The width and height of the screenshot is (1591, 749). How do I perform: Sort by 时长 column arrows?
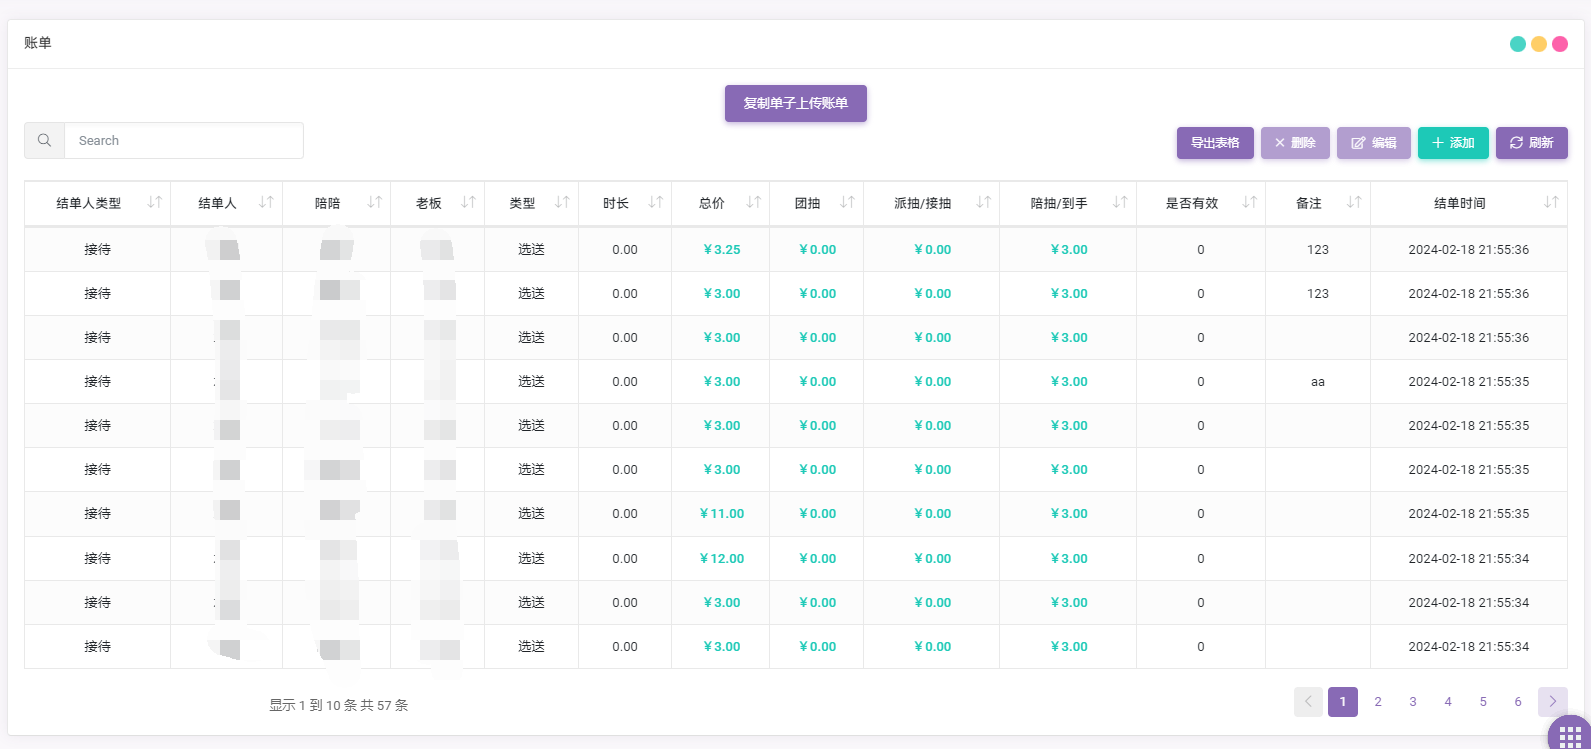(x=656, y=203)
